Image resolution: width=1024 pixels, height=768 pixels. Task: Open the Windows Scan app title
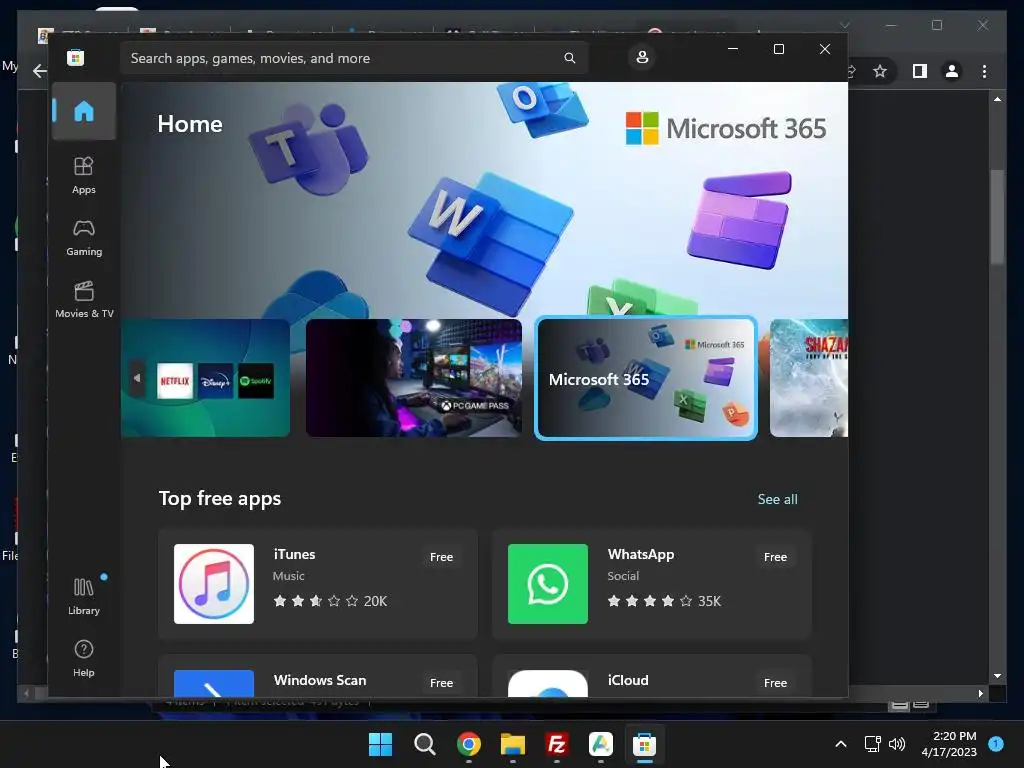pyautogui.click(x=320, y=680)
